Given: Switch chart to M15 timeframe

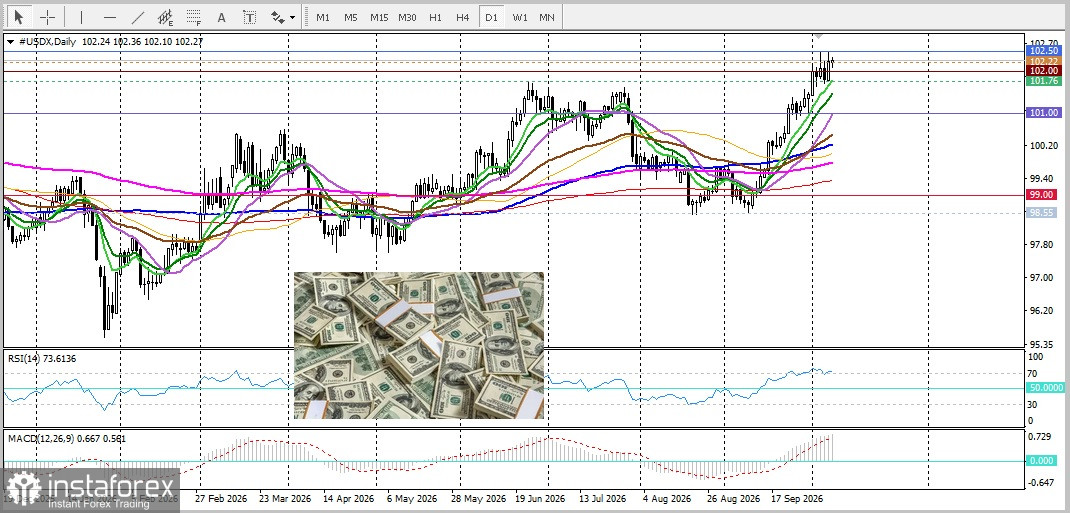Looking at the screenshot, I should pos(379,17).
